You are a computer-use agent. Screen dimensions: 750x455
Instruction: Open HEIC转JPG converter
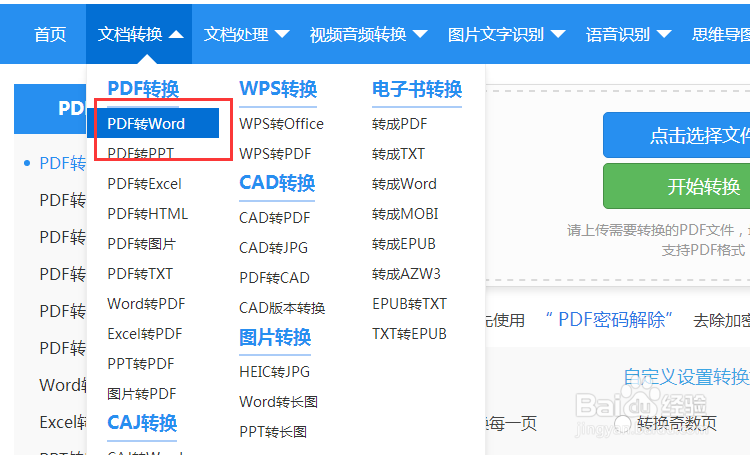pos(275,372)
